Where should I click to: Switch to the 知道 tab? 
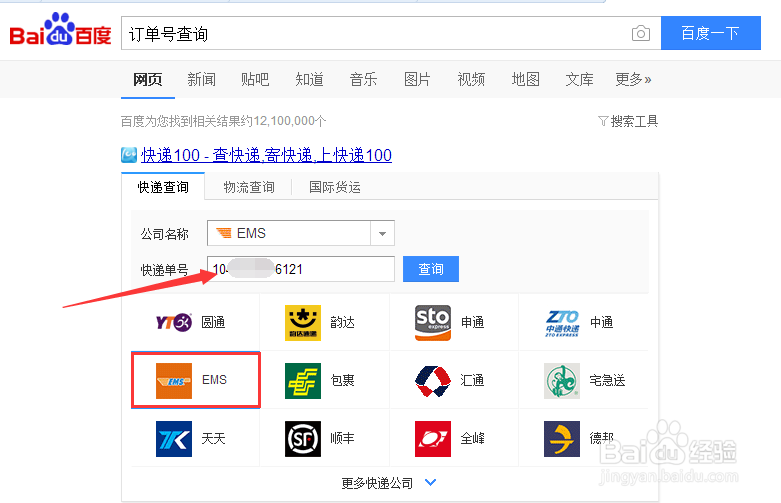click(309, 79)
